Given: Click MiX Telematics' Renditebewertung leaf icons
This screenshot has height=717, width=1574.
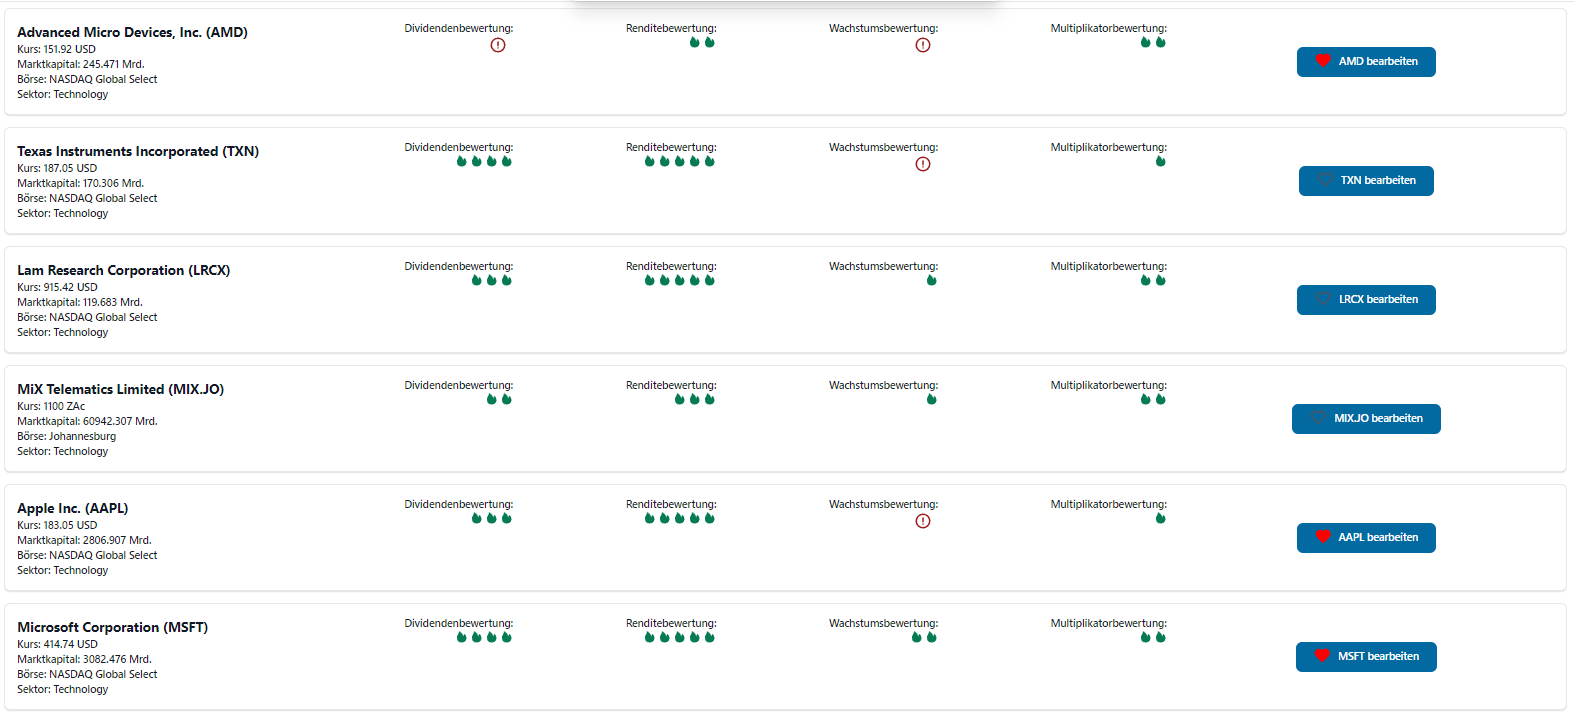Looking at the screenshot, I should coord(694,399).
